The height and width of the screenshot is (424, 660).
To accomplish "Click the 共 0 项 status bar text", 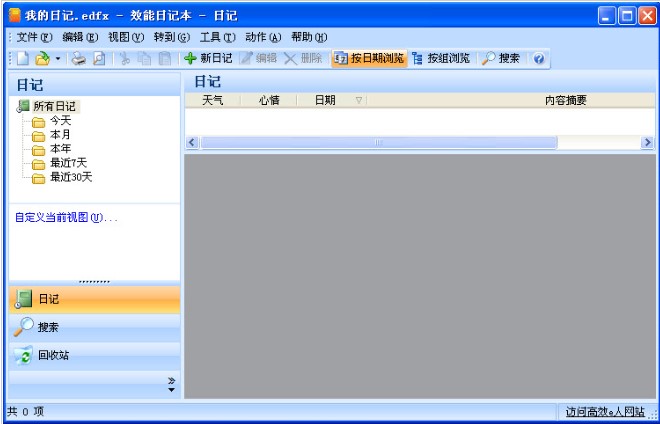I will tap(25, 411).
